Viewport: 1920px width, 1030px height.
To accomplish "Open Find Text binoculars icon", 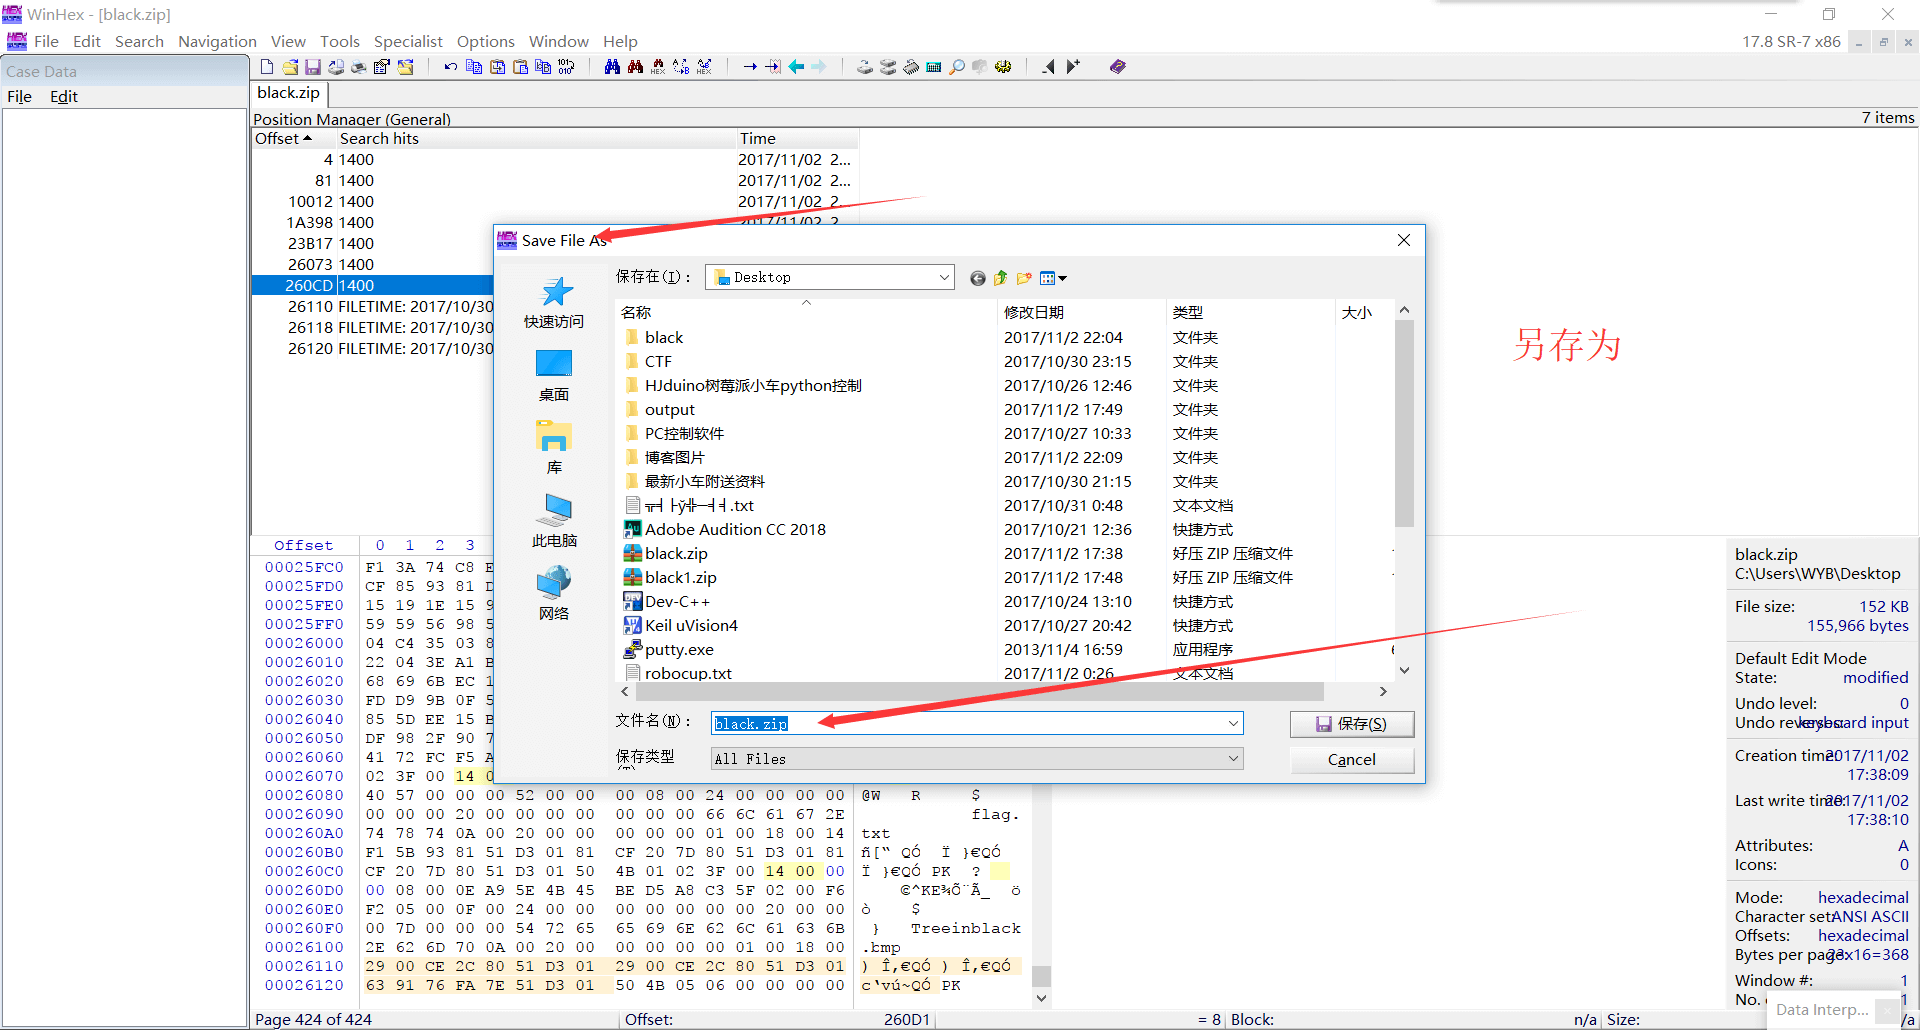I will click(612, 67).
